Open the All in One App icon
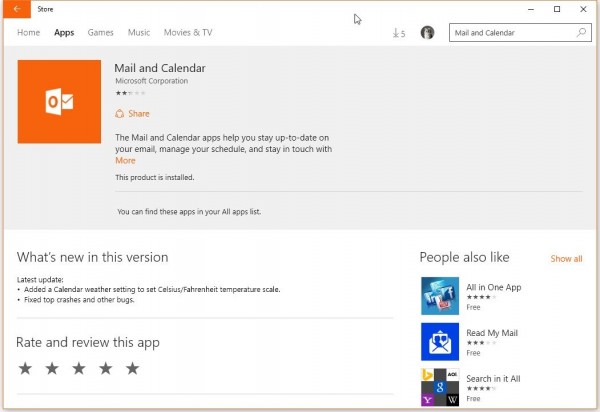The image size is (600, 412). (x=440, y=296)
